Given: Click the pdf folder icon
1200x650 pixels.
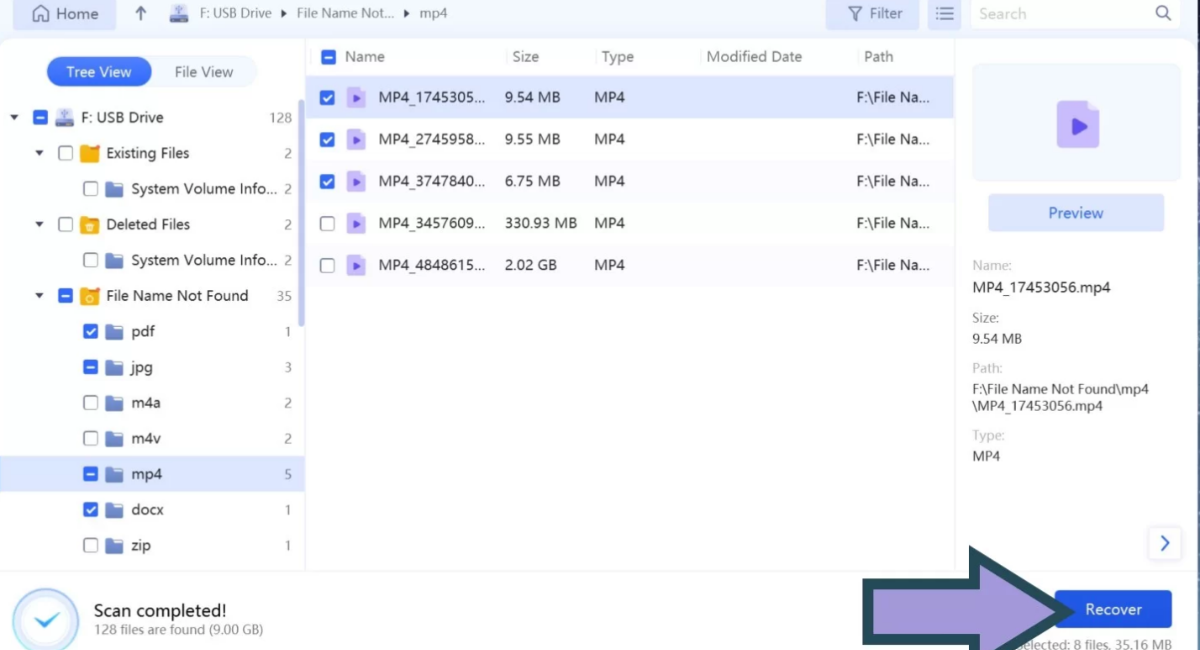Looking at the screenshot, I should [114, 331].
